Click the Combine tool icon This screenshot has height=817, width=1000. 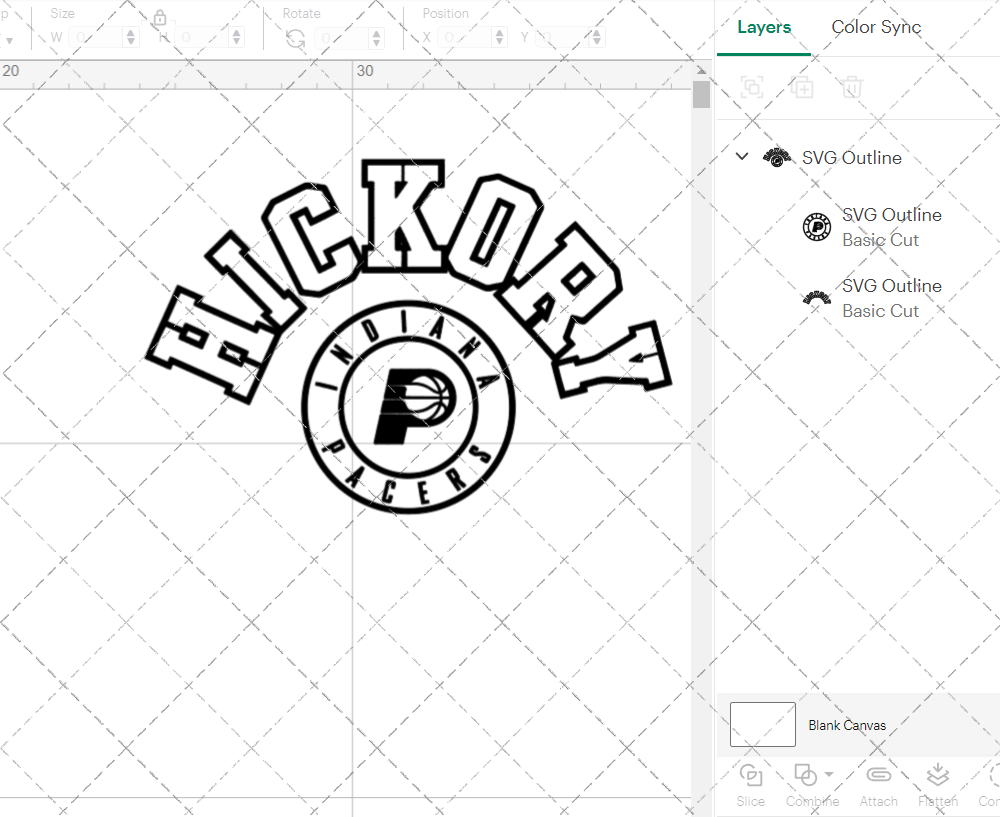coord(805,775)
